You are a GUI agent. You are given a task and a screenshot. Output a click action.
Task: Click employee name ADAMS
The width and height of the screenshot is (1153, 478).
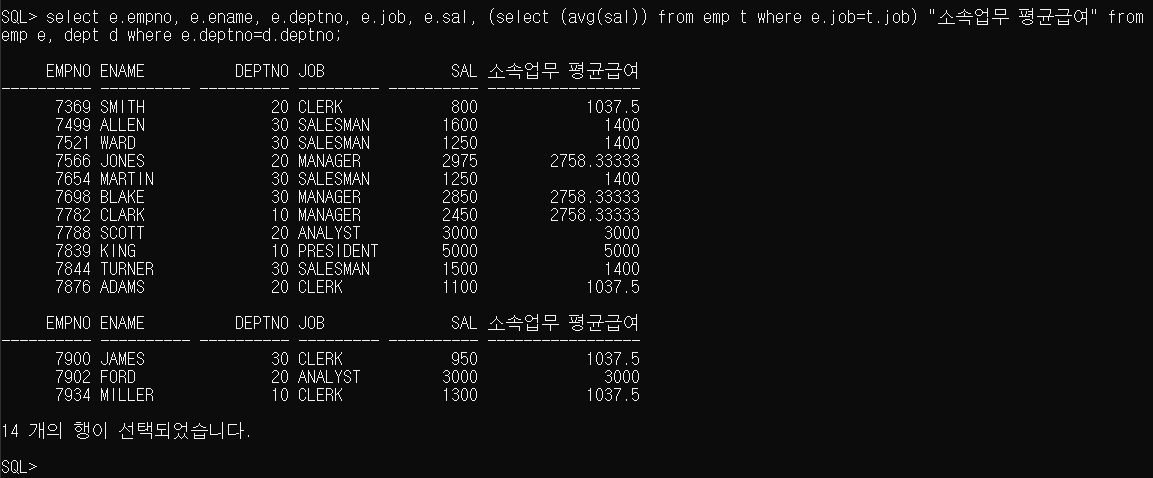click(122, 288)
